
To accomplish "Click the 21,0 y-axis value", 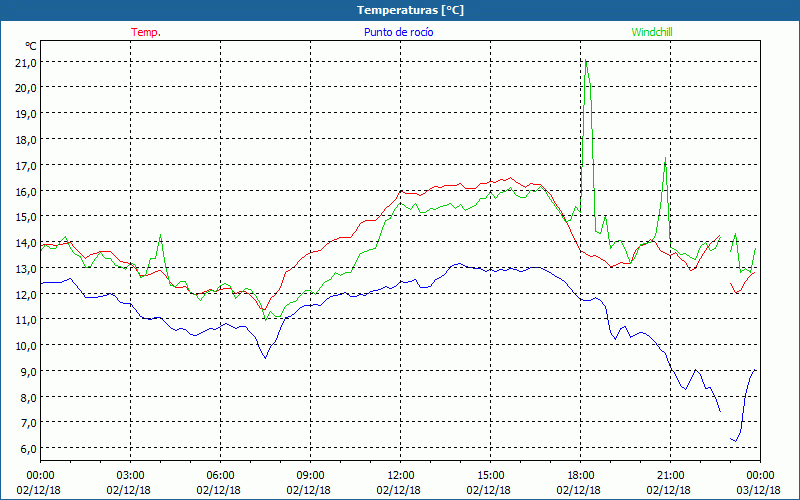I will point(26,62).
